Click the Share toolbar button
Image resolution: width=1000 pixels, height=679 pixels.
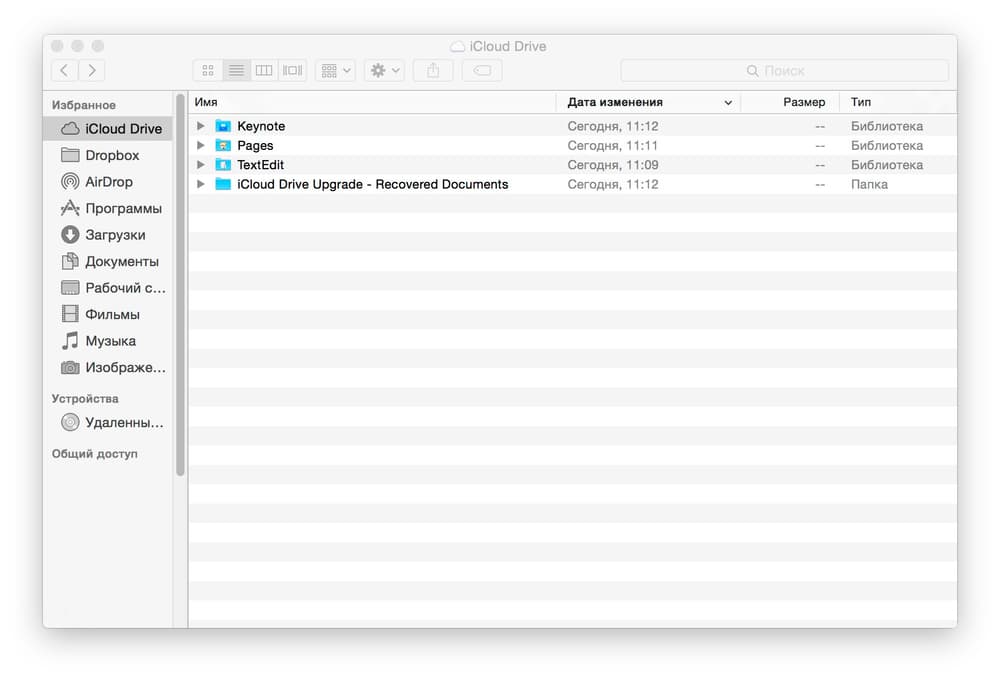(x=433, y=70)
